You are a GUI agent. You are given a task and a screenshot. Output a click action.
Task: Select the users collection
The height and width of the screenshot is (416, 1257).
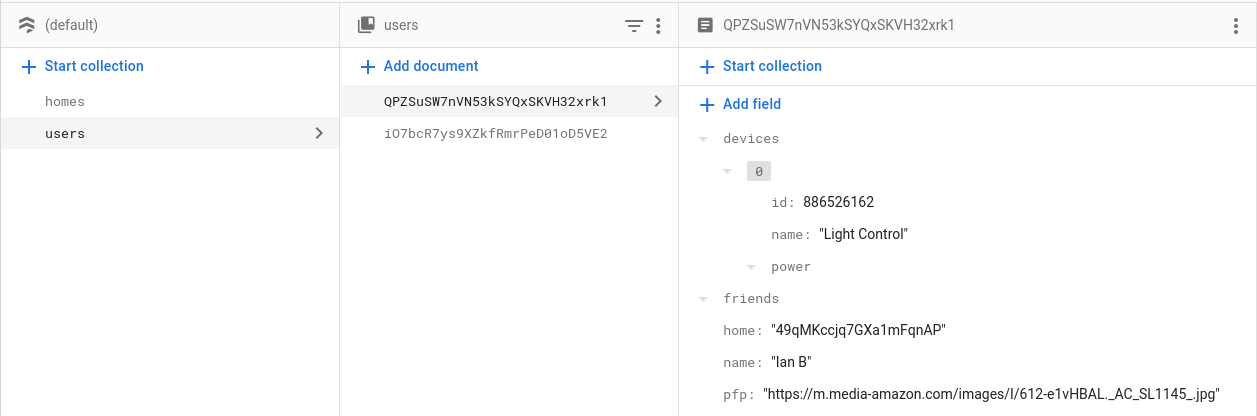pyautogui.click(x=65, y=133)
